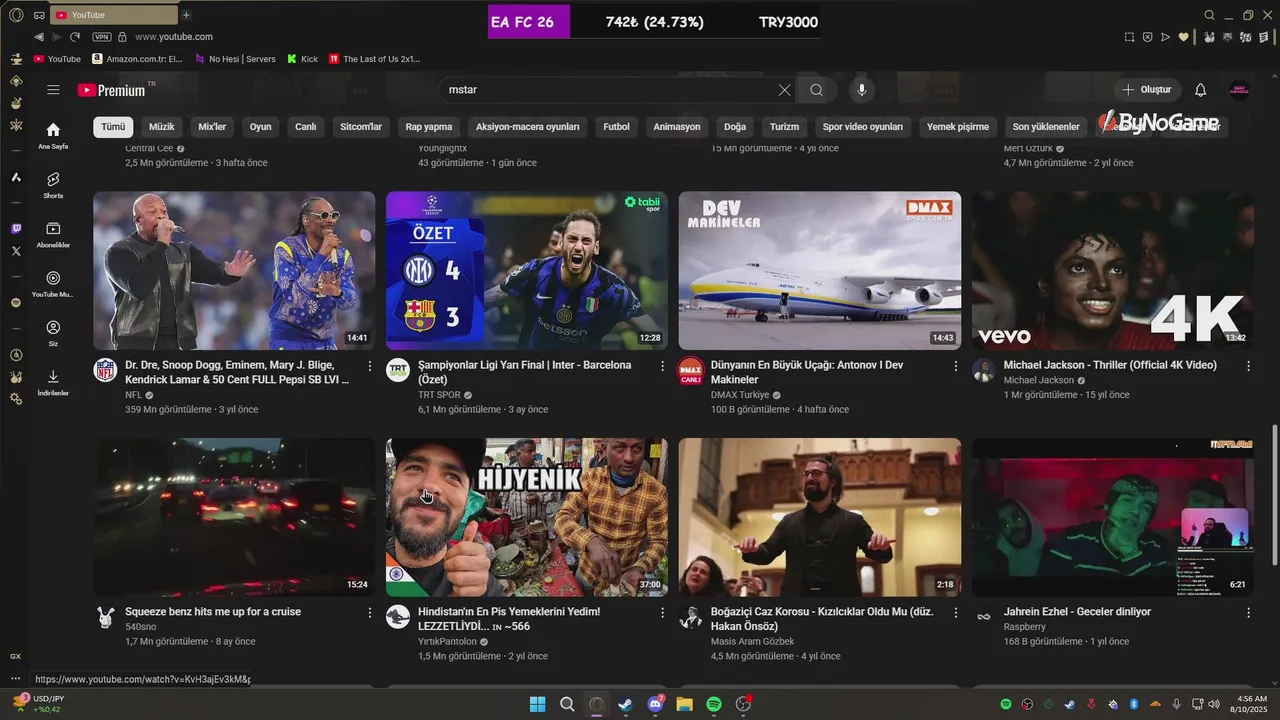The image size is (1280, 720).
Task: Open Abonelikler in the sidebar
Action: click(53, 234)
